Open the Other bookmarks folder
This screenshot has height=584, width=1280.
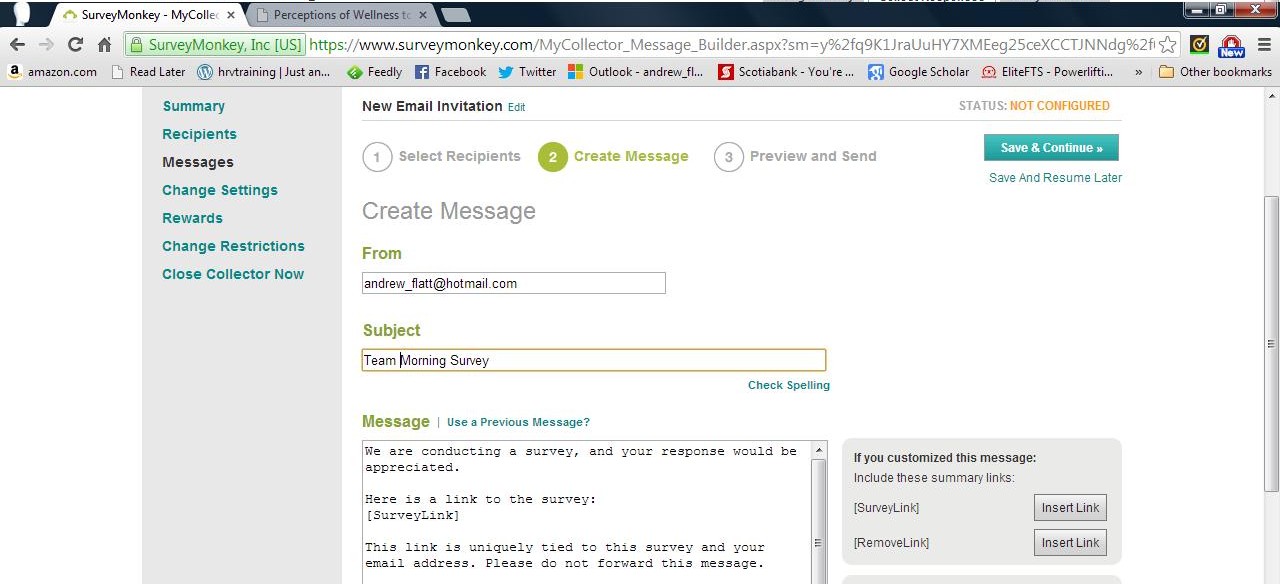pyautogui.click(x=1215, y=72)
